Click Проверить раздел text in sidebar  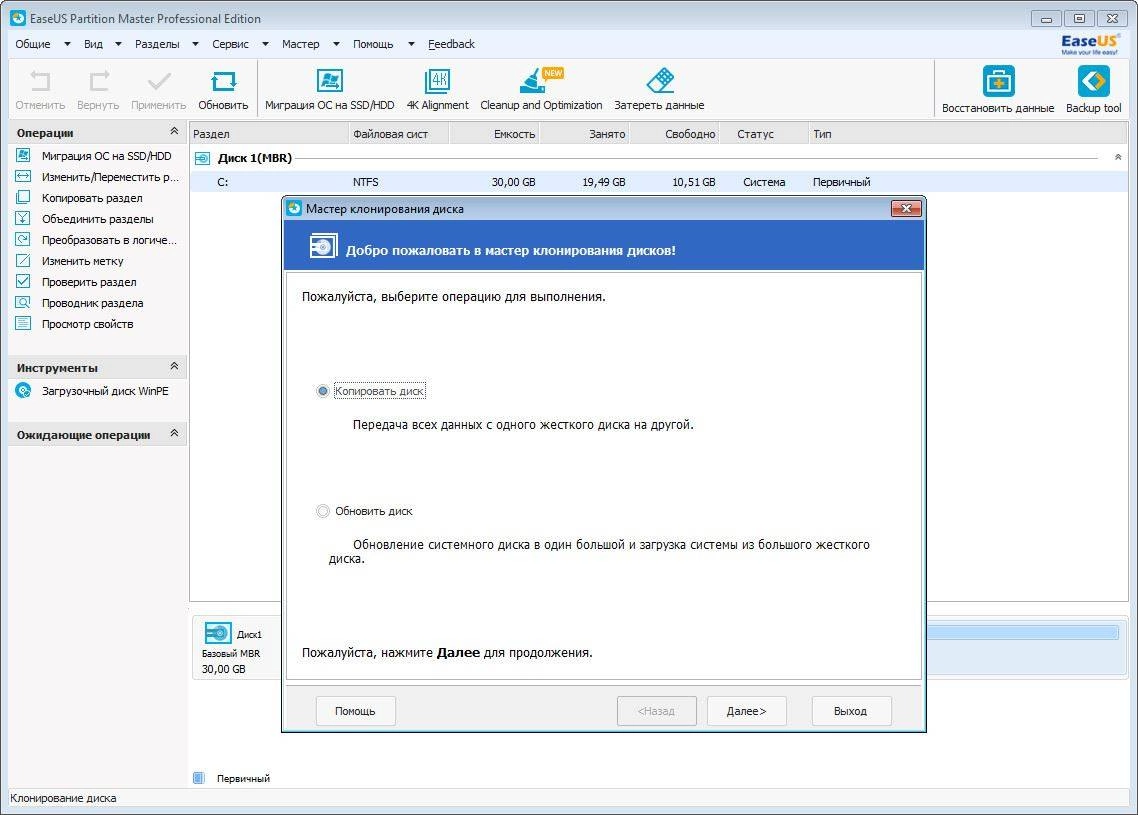coord(89,282)
